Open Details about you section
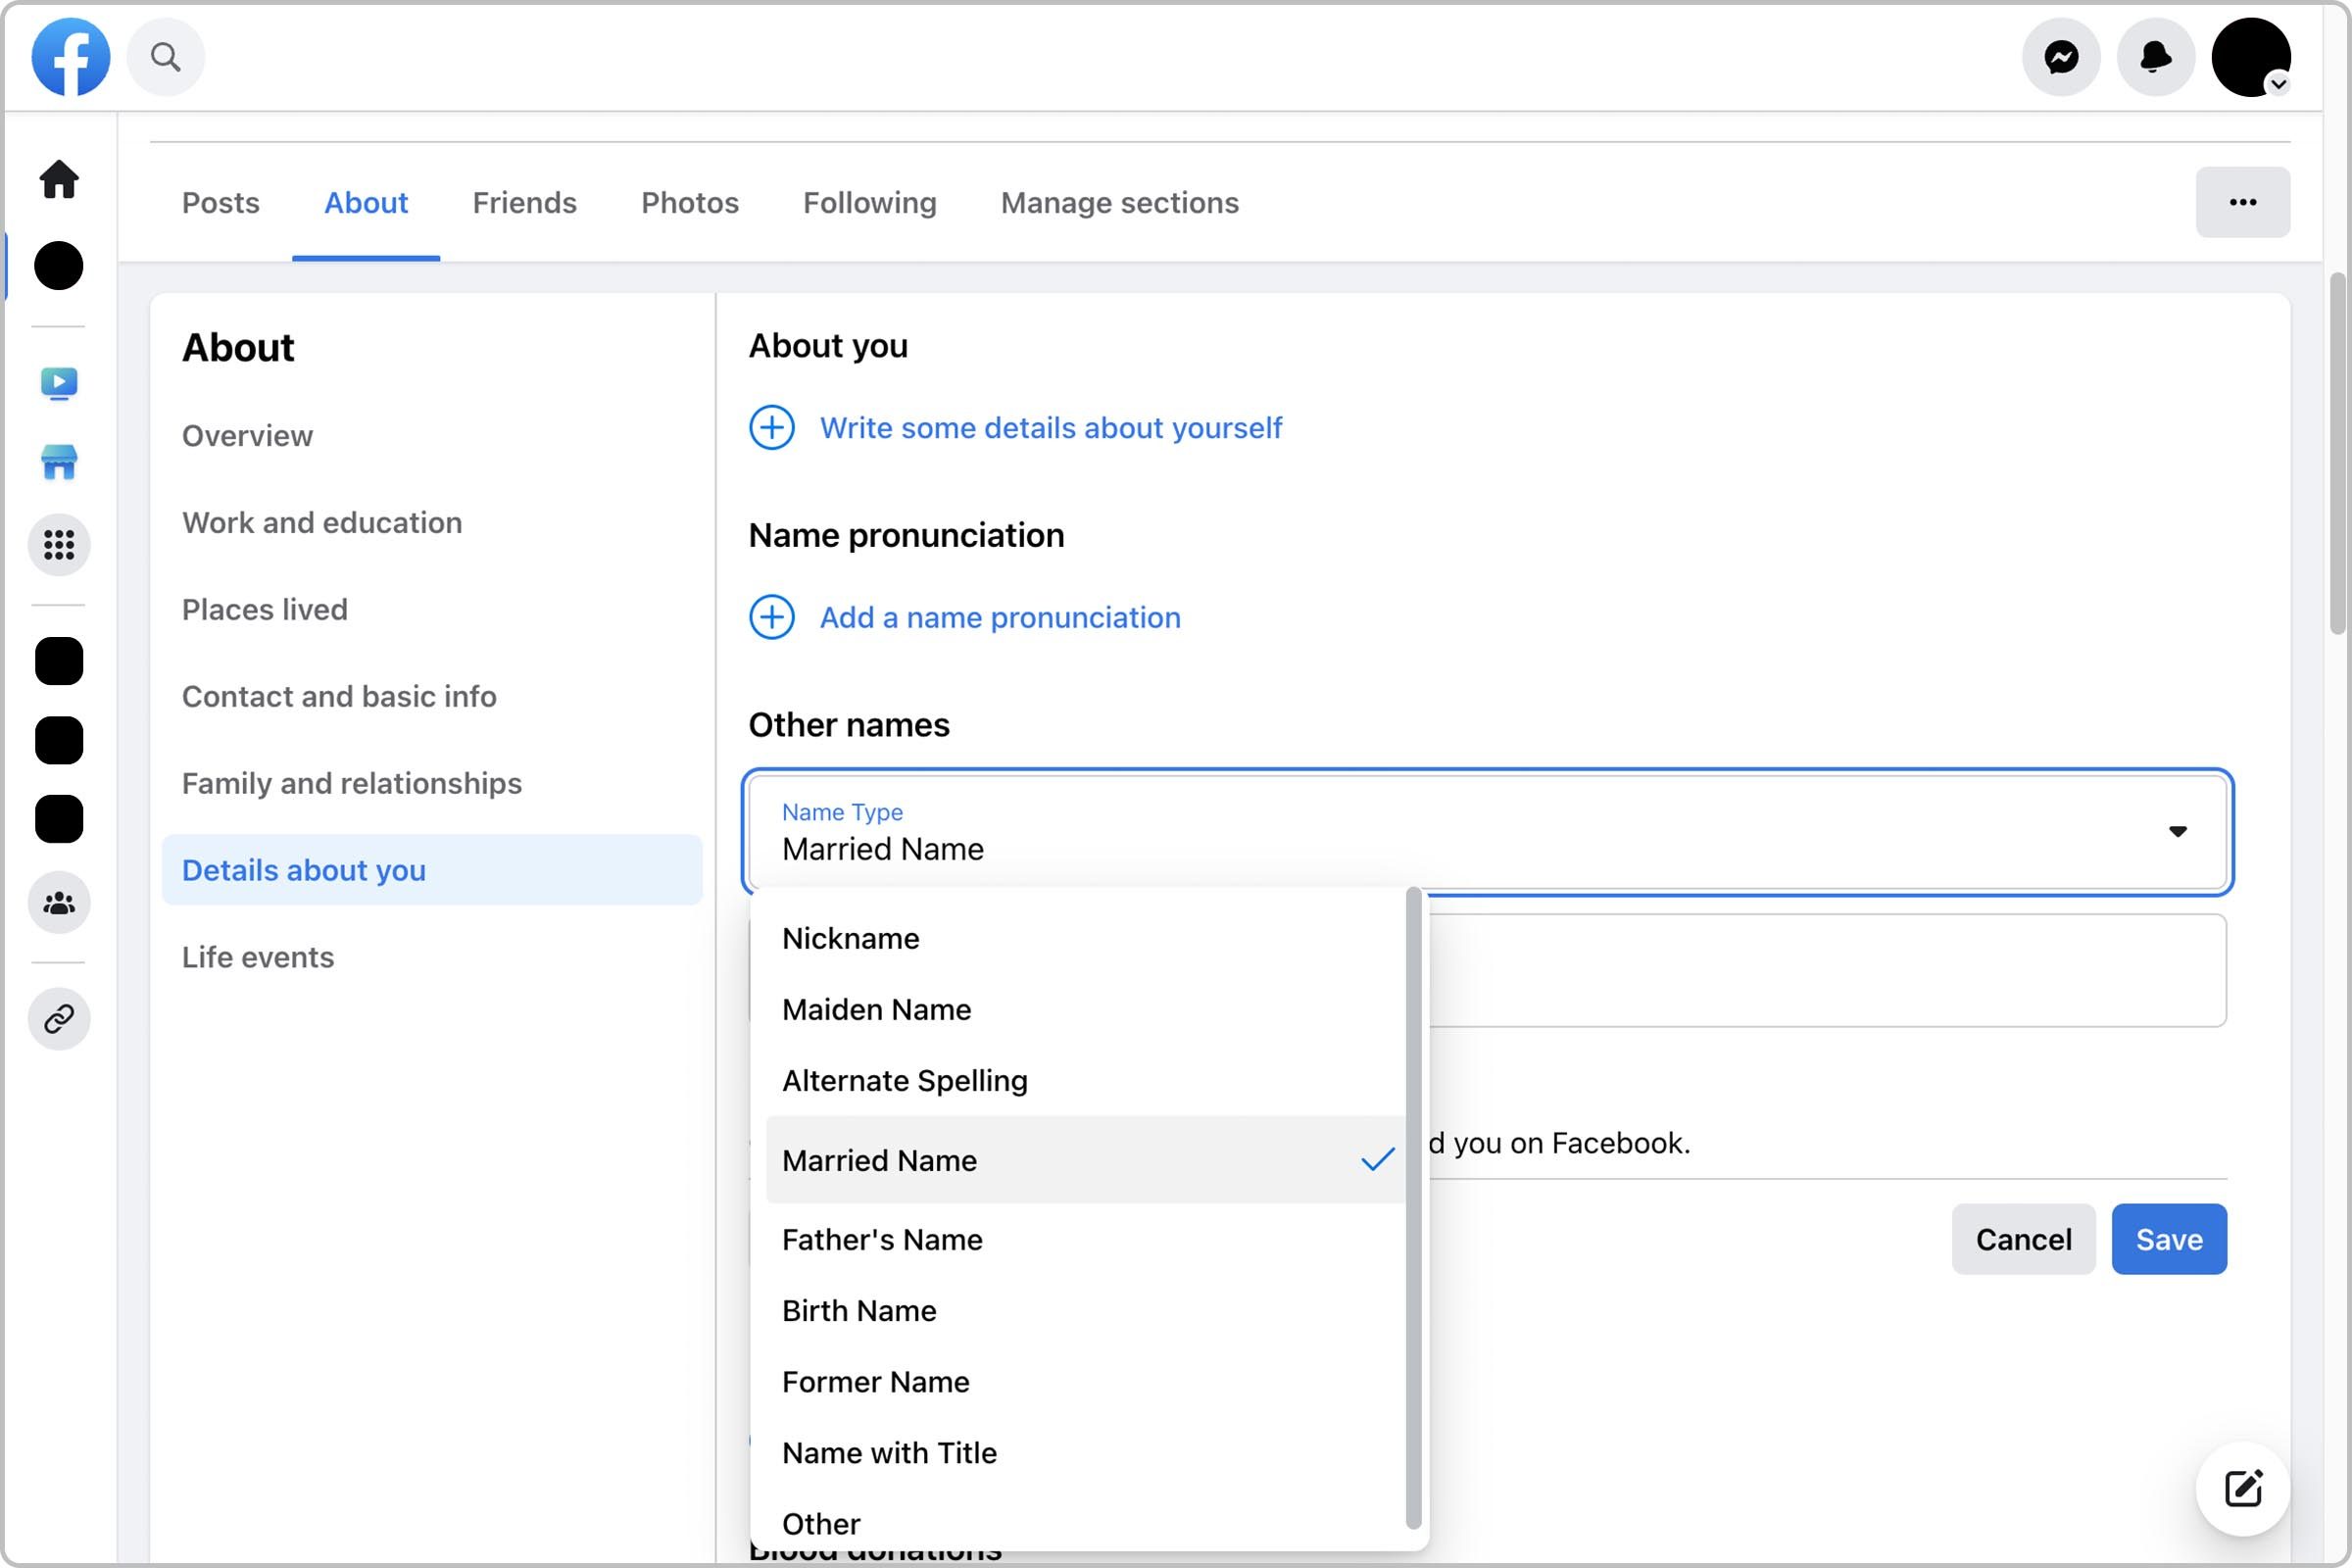The width and height of the screenshot is (2352, 1568). pyautogui.click(x=302, y=870)
